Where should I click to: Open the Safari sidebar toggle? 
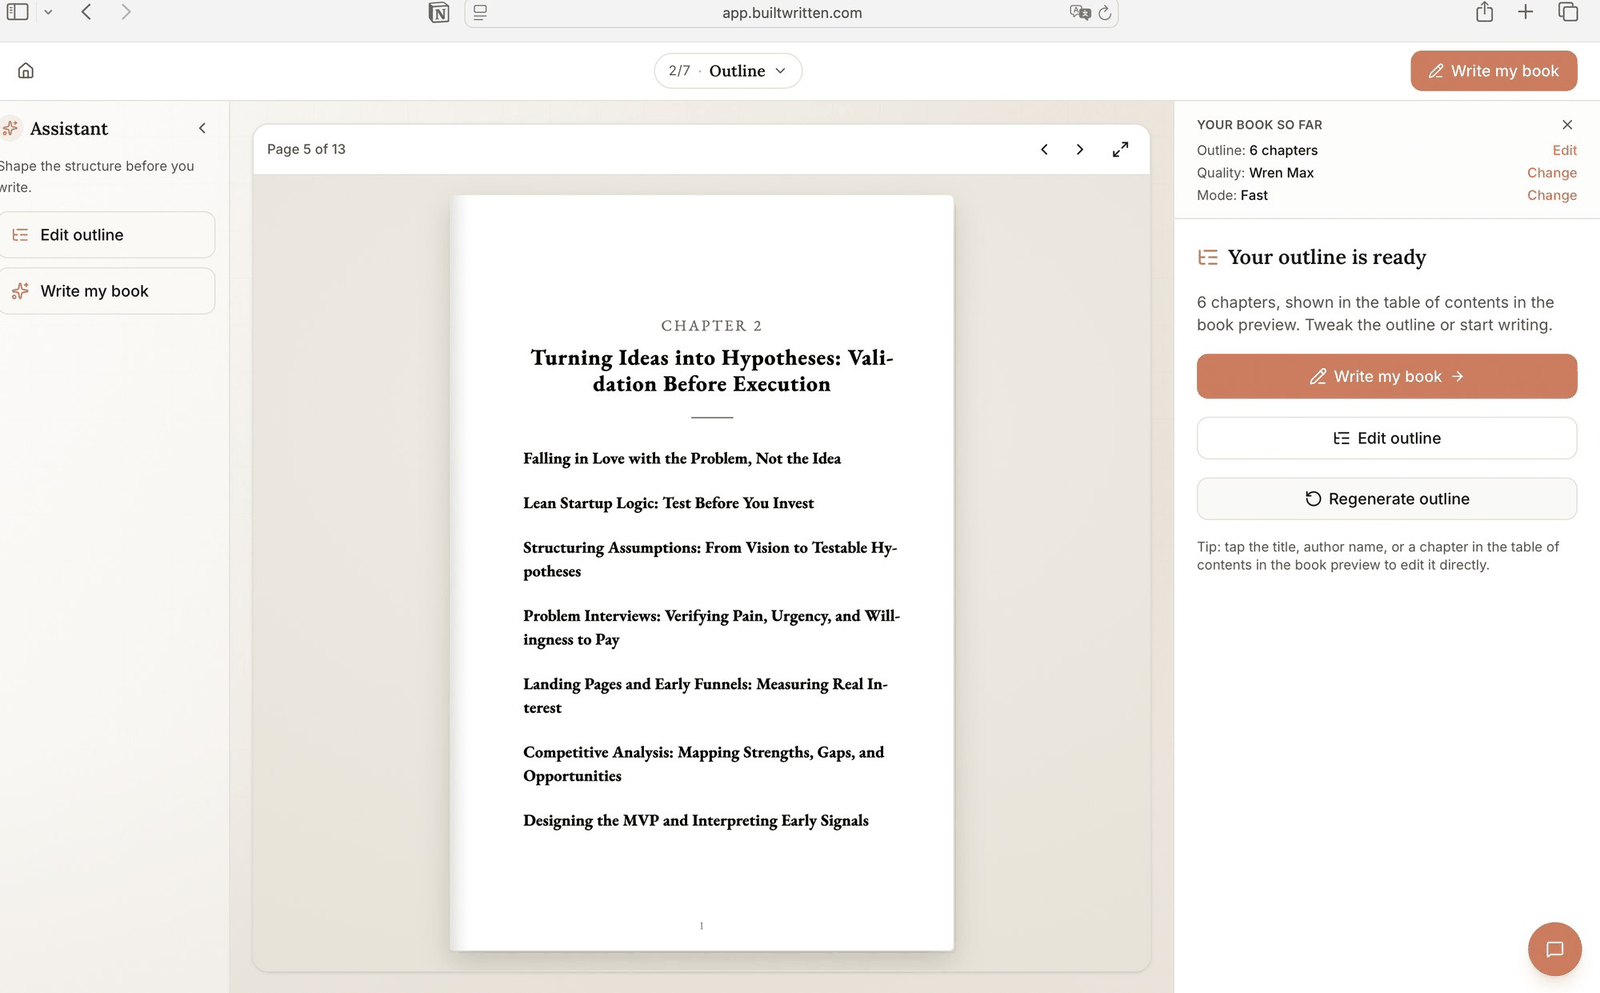point(18,12)
